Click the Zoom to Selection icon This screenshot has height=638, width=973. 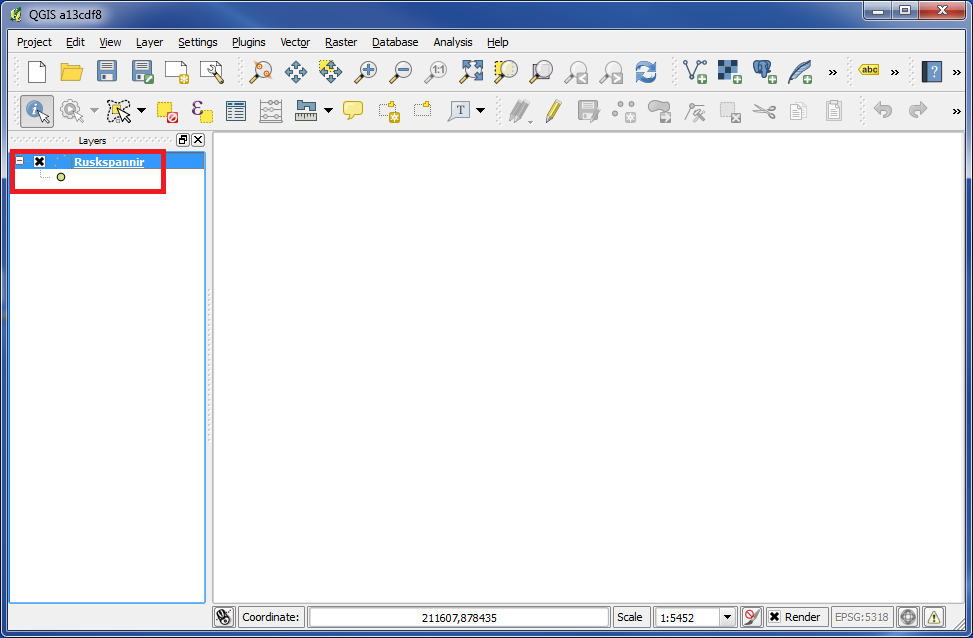[x=506, y=72]
